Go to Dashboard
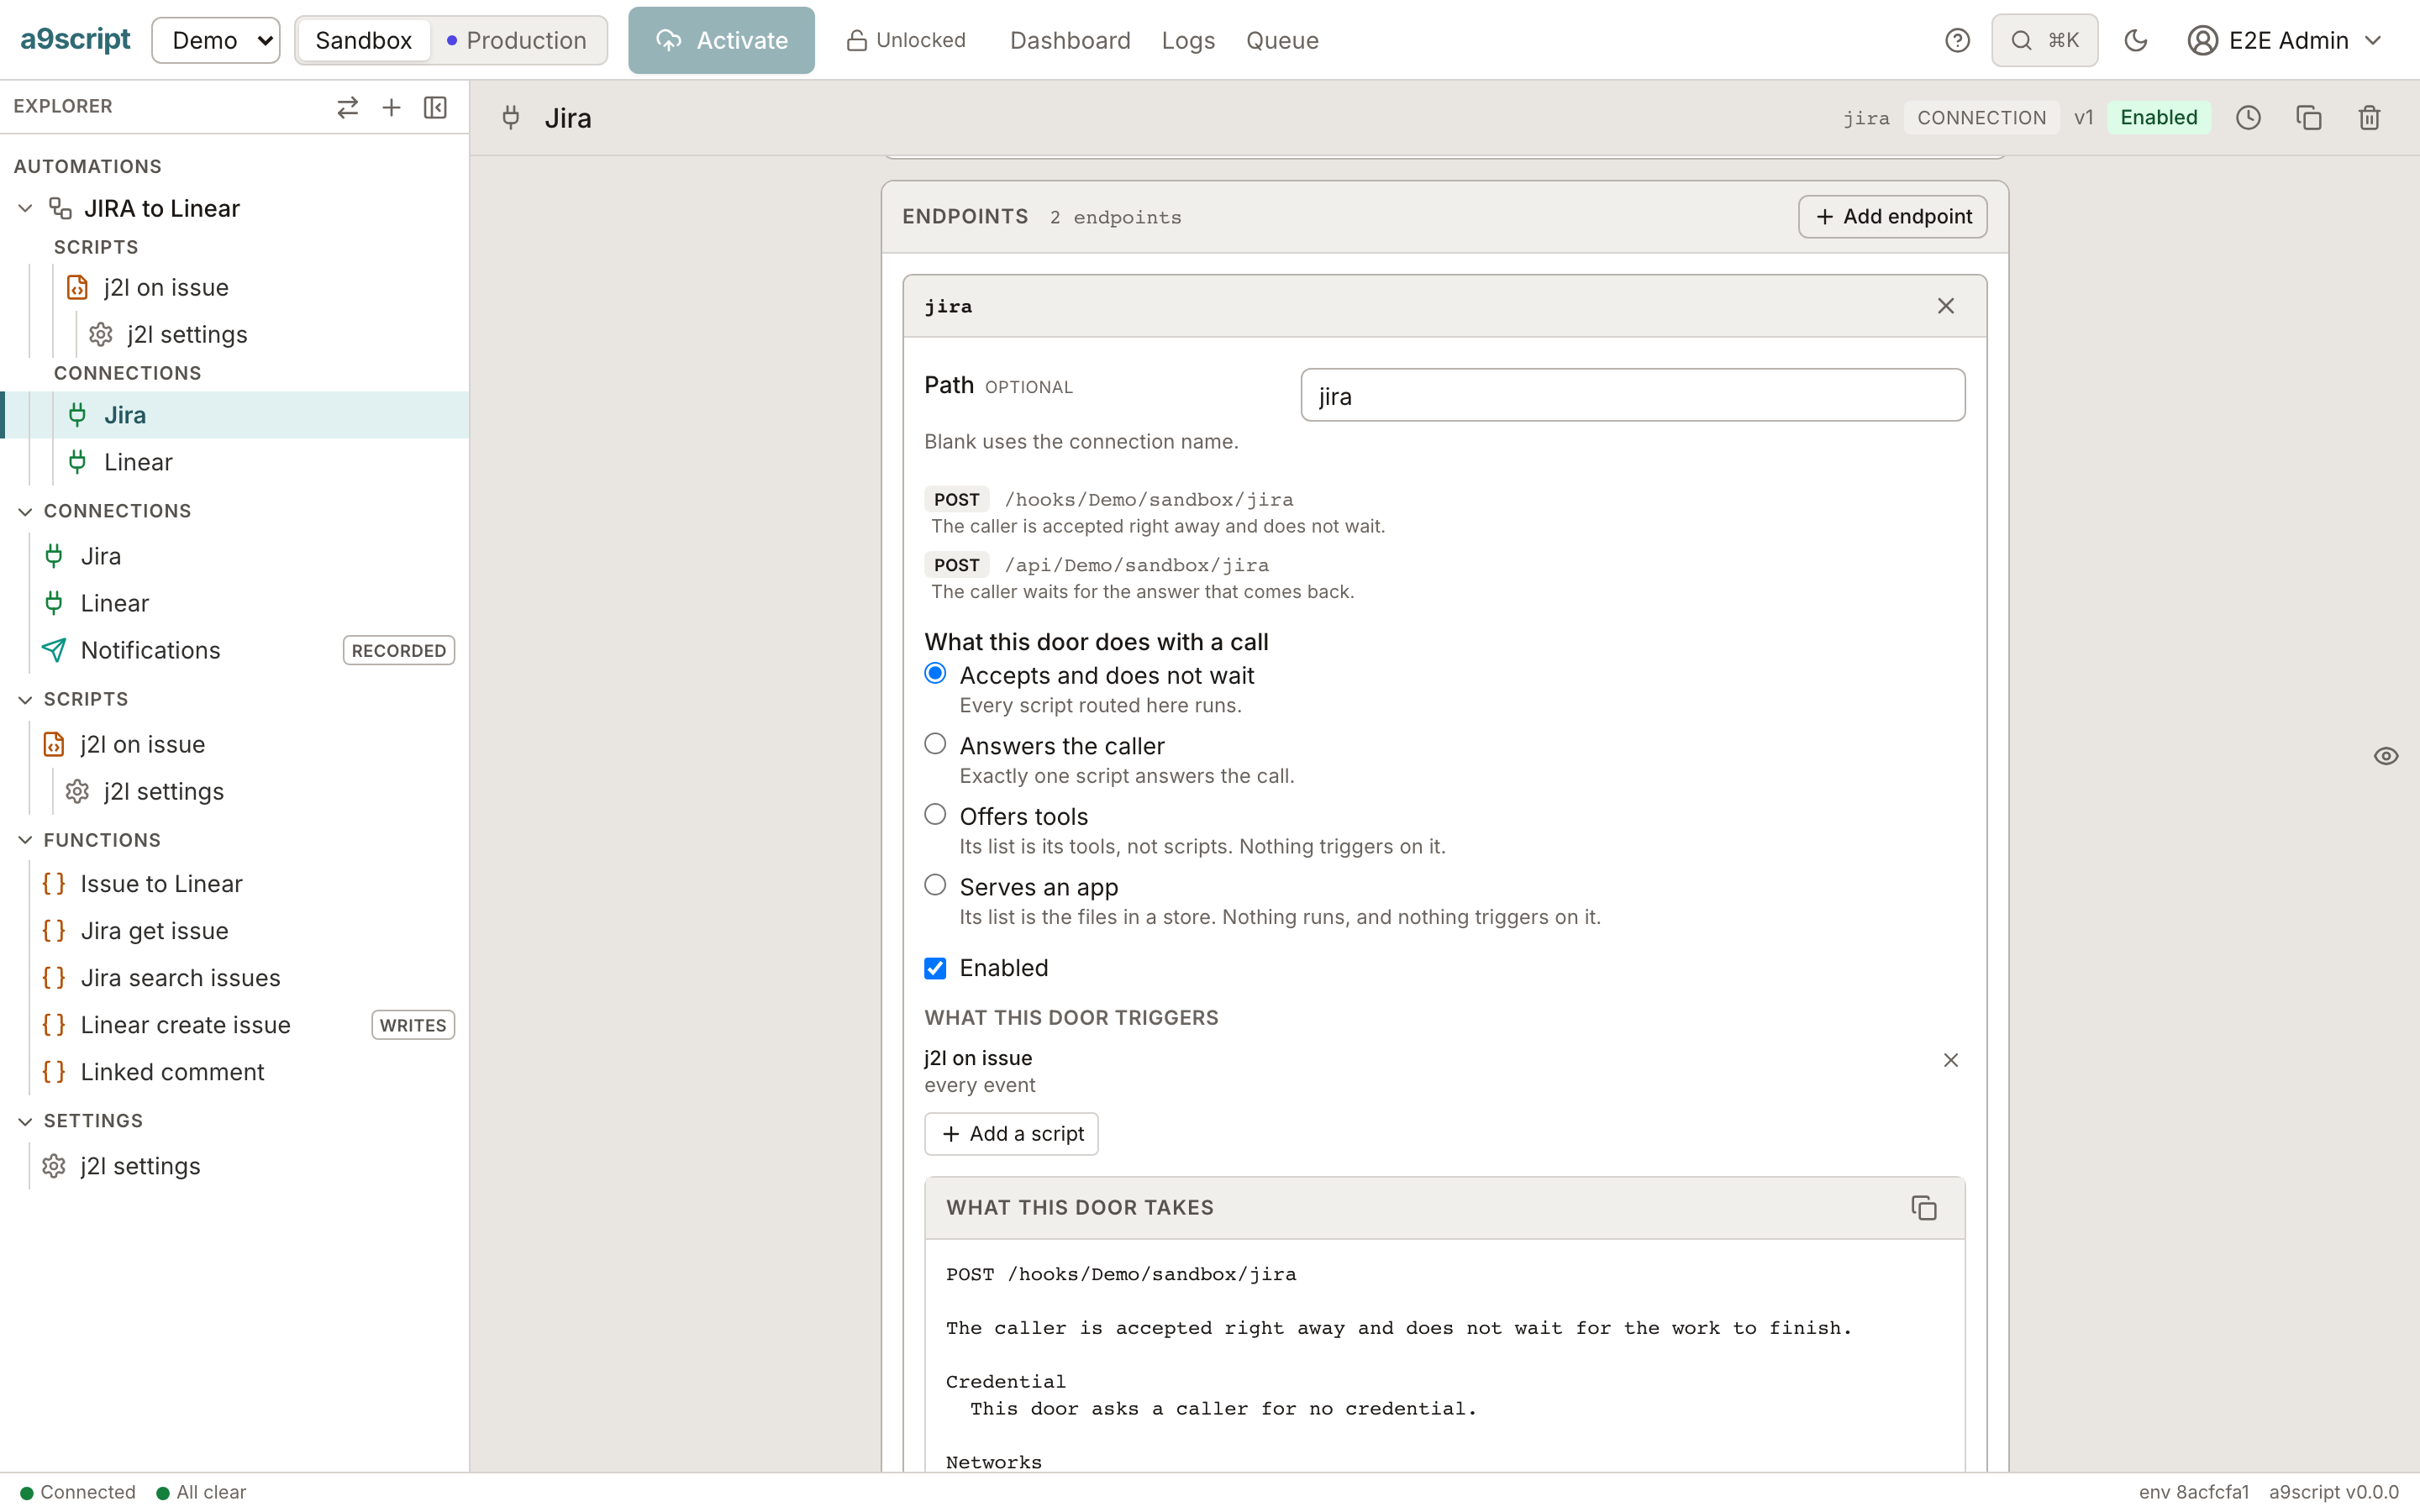Viewport: 2420px width, 1512px height. pos(1070,40)
